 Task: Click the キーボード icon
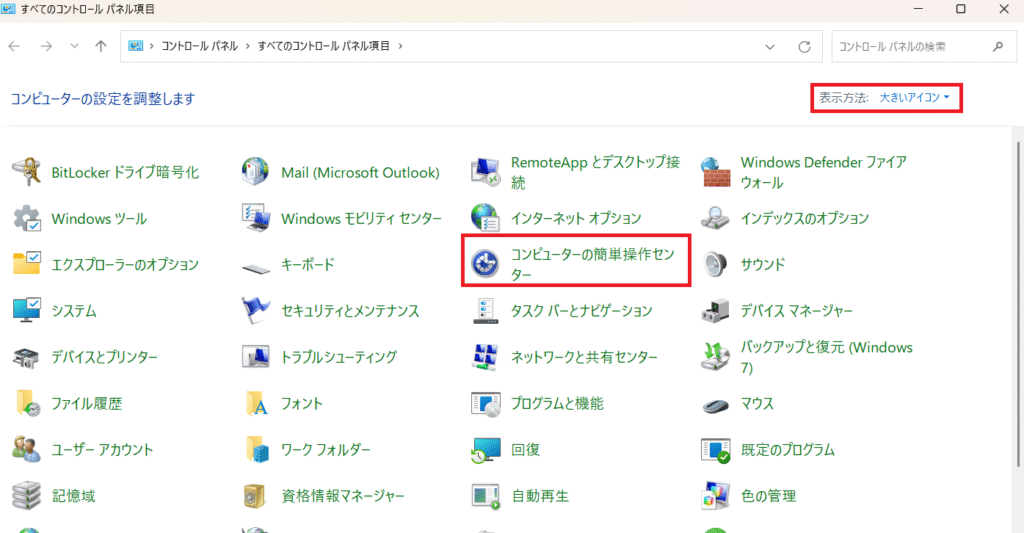point(255,267)
